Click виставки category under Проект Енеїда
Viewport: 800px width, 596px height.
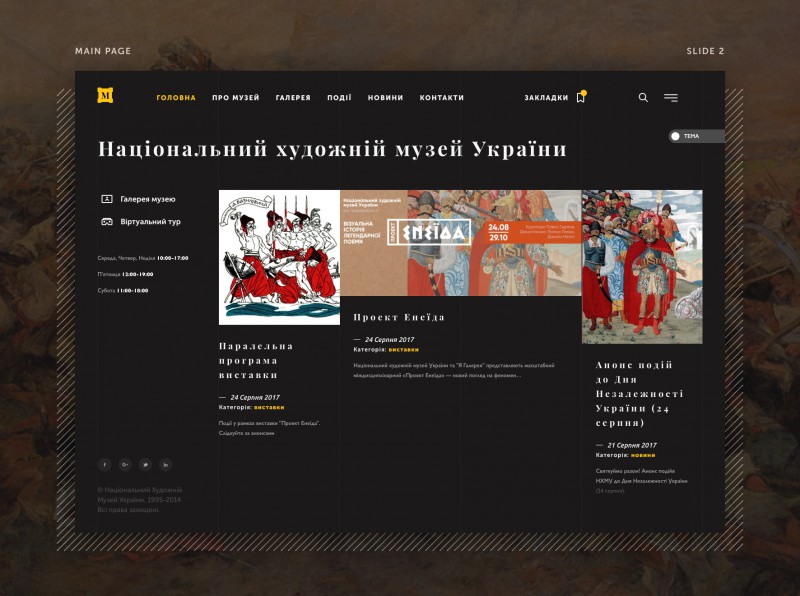pyautogui.click(x=404, y=350)
